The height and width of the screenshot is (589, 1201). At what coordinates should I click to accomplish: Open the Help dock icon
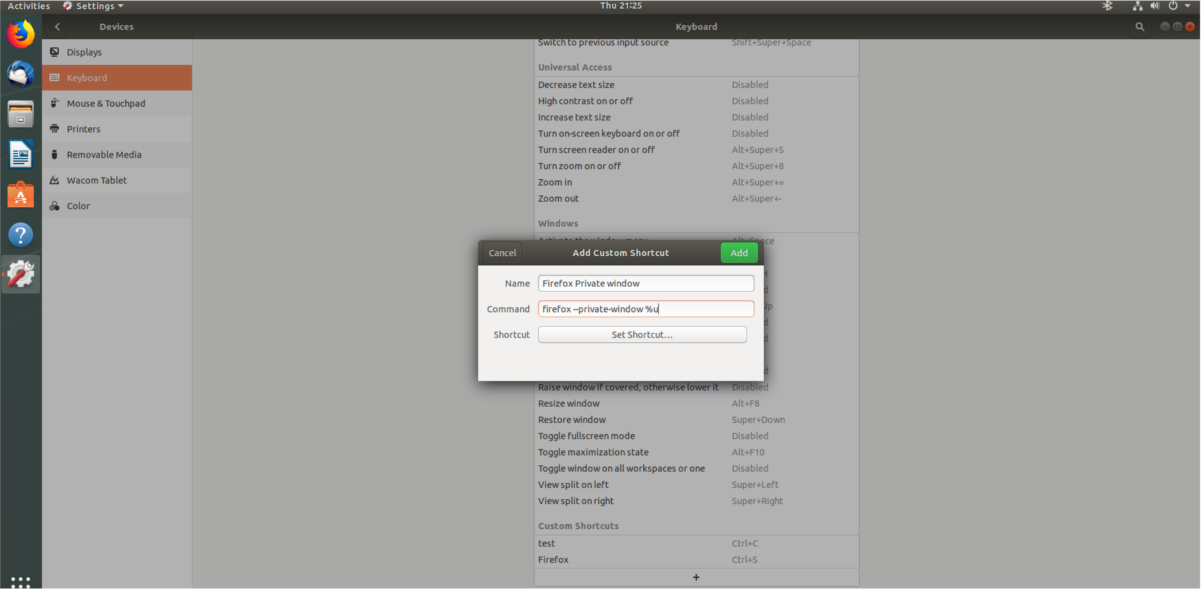[20, 235]
